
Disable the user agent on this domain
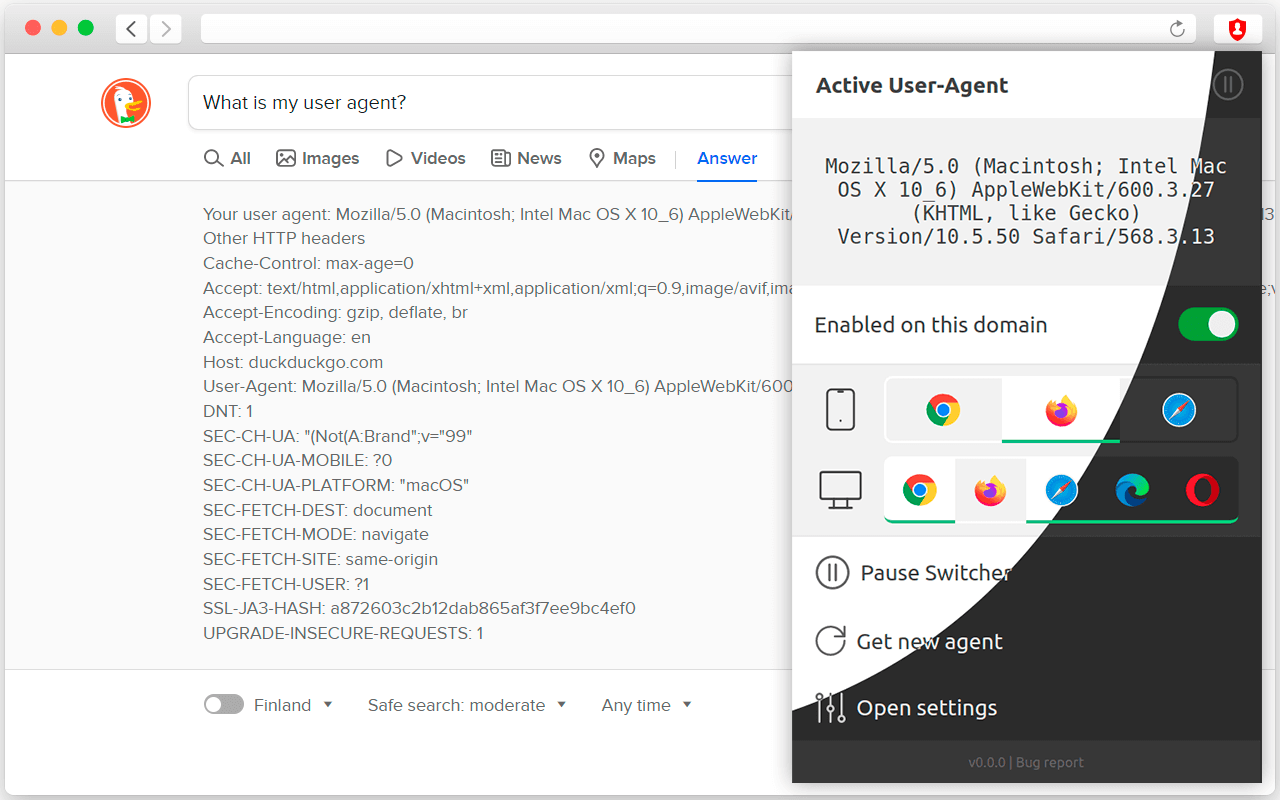pos(1208,324)
